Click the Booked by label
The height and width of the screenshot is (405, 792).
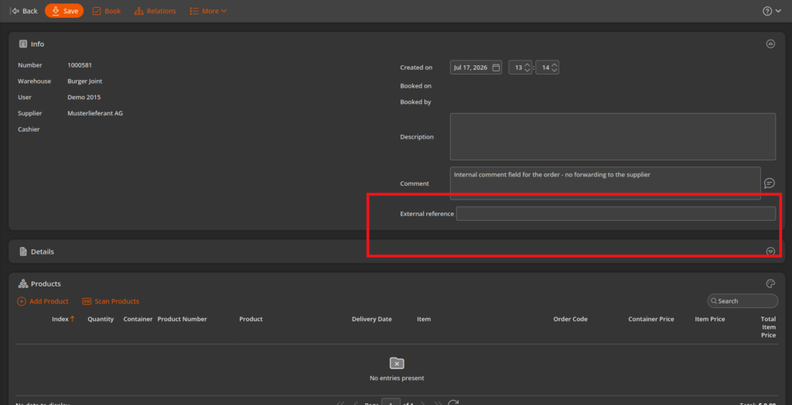click(416, 102)
